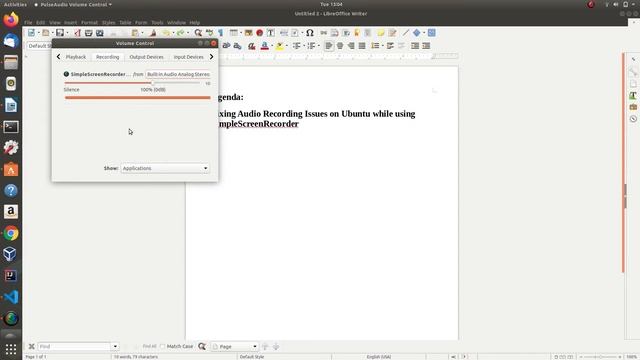
Task: Click the Print icon in Writer toolbar
Action: tap(89, 33)
